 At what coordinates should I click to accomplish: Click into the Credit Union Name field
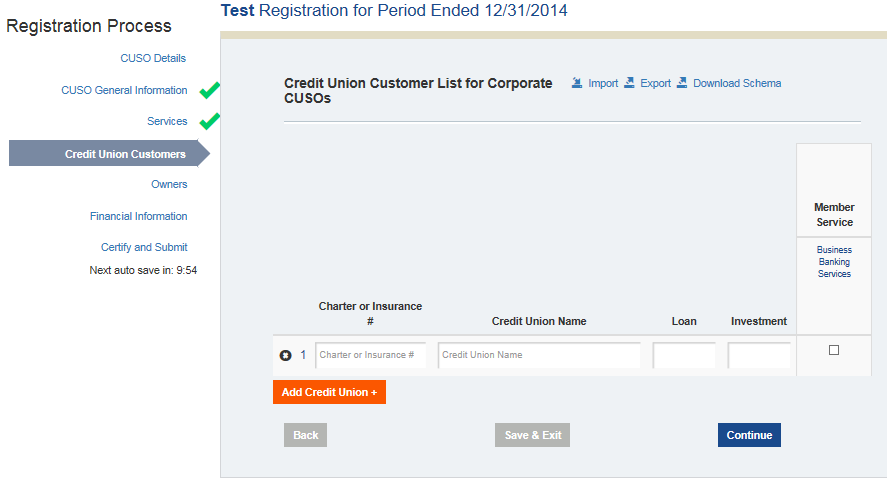[539, 355]
